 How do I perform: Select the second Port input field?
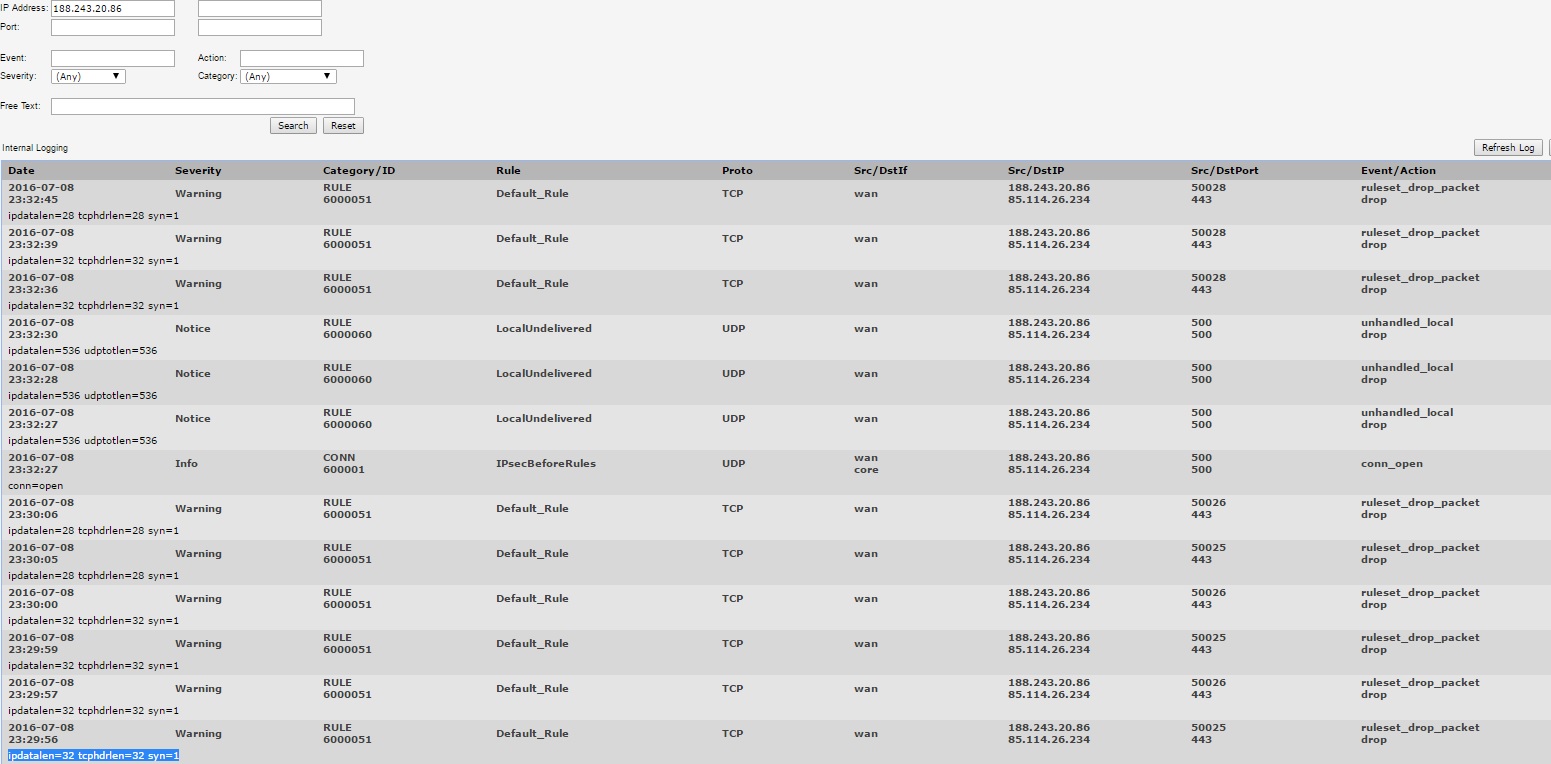[260, 28]
